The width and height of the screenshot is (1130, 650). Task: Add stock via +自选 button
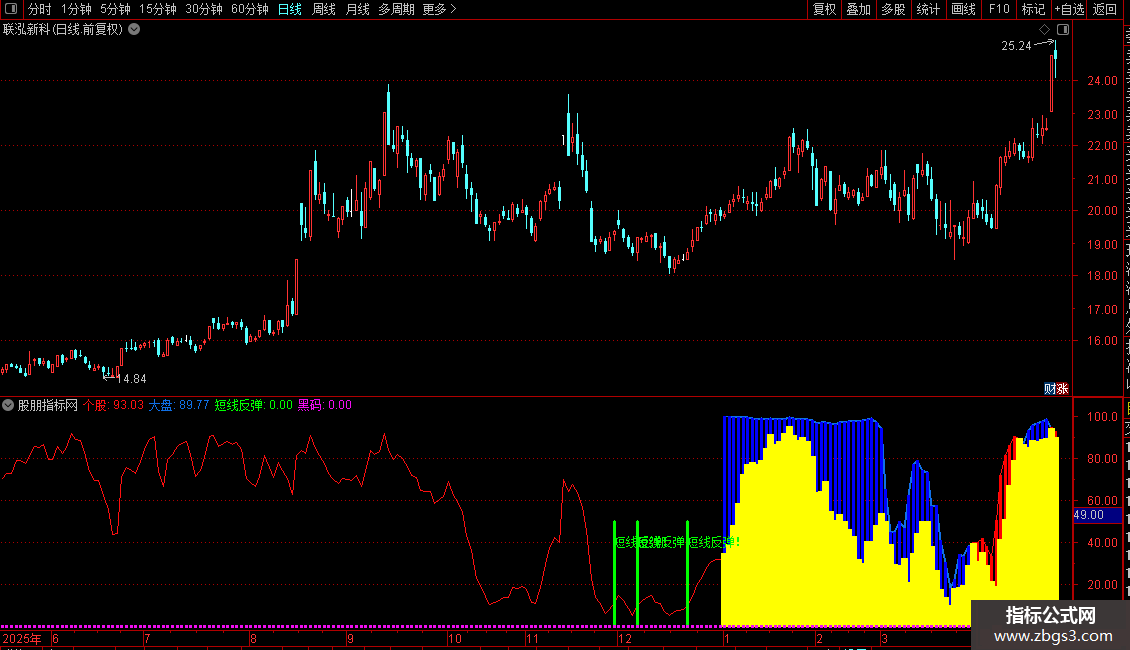click(1069, 9)
